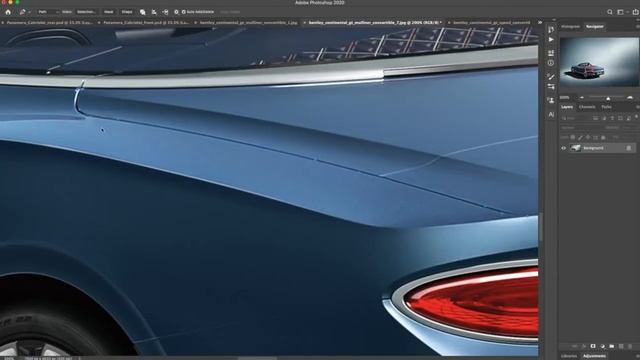Switch to the Channels tab
This screenshot has height=360, width=640.
(587, 107)
